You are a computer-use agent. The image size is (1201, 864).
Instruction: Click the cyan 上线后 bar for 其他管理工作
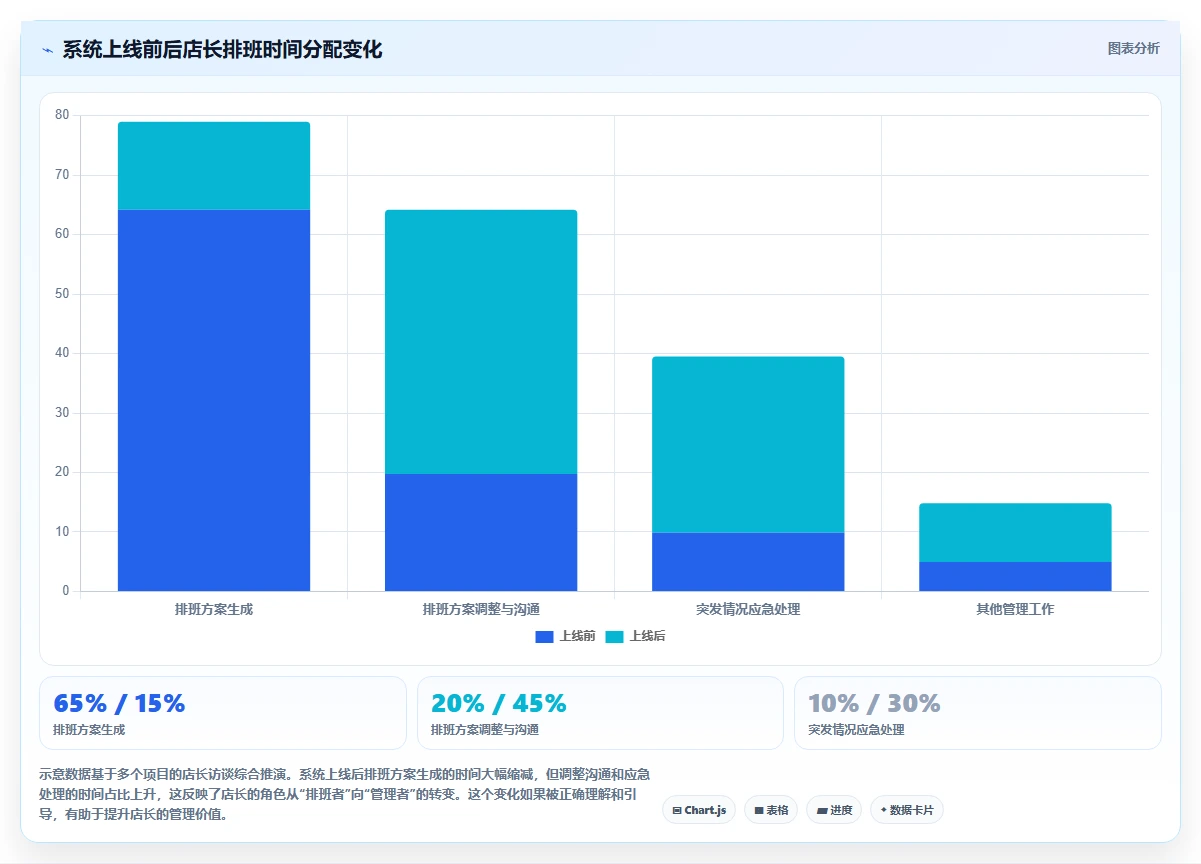coord(1015,533)
